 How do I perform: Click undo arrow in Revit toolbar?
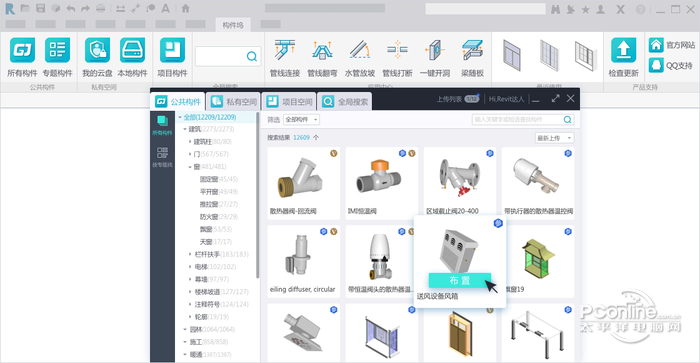[71, 8]
